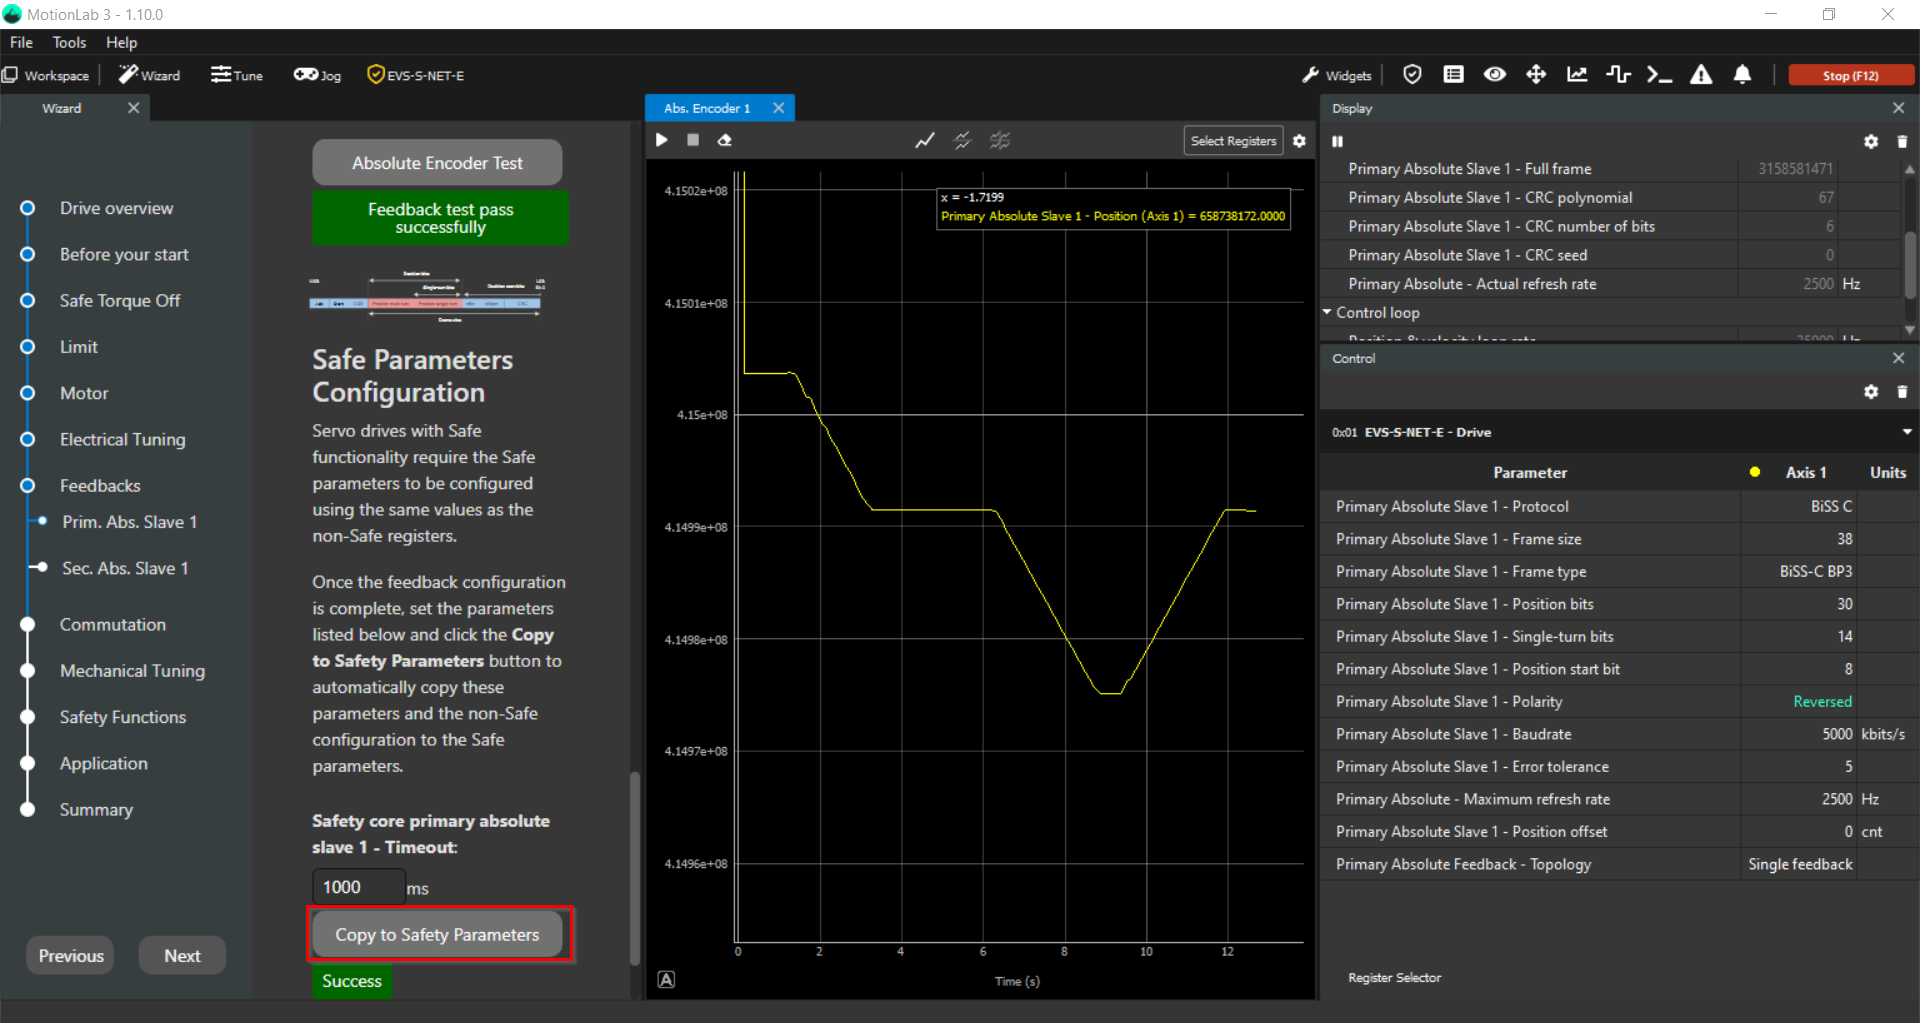This screenshot has height=1023, width=1920.
Task: Toggle the scope auto-scale A button
Action: (x=666, y=980)
